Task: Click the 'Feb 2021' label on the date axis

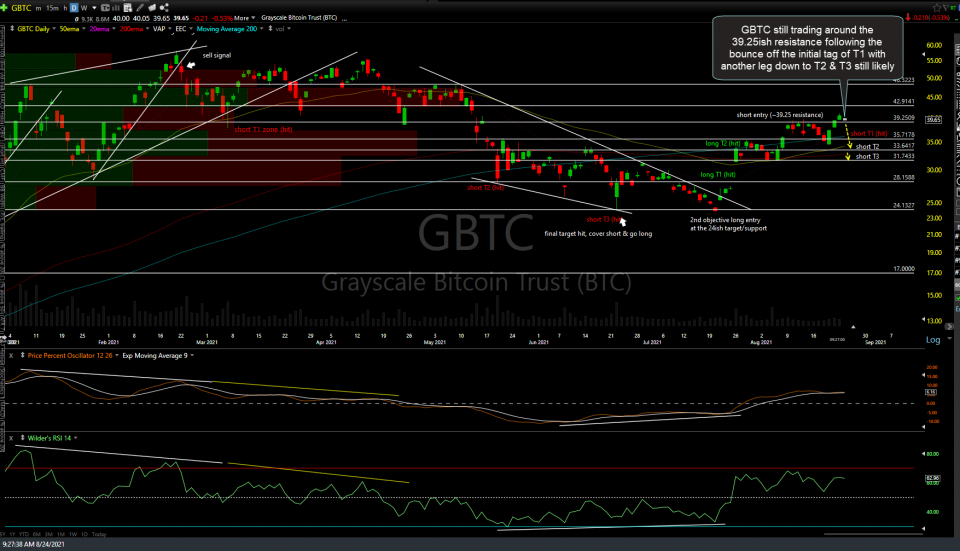Action: [108, 342]
